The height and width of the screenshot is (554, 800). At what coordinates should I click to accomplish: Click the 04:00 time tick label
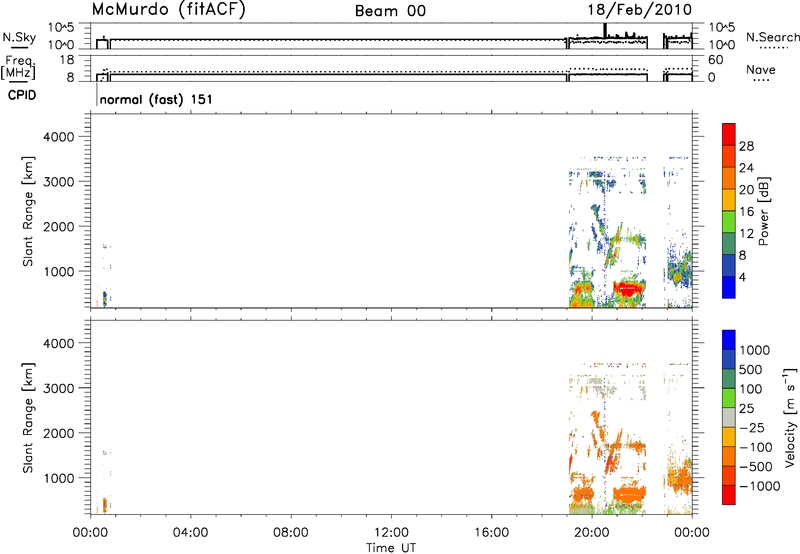tap(190, 533)
